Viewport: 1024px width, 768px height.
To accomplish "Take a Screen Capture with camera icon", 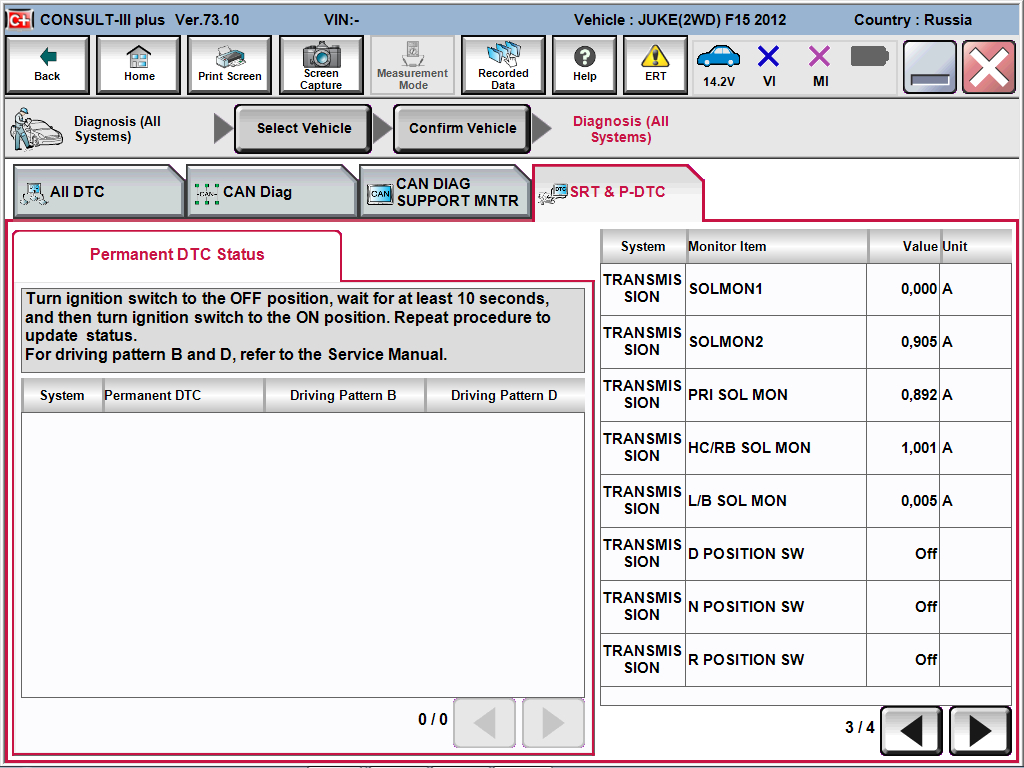I will pos(321,66).
